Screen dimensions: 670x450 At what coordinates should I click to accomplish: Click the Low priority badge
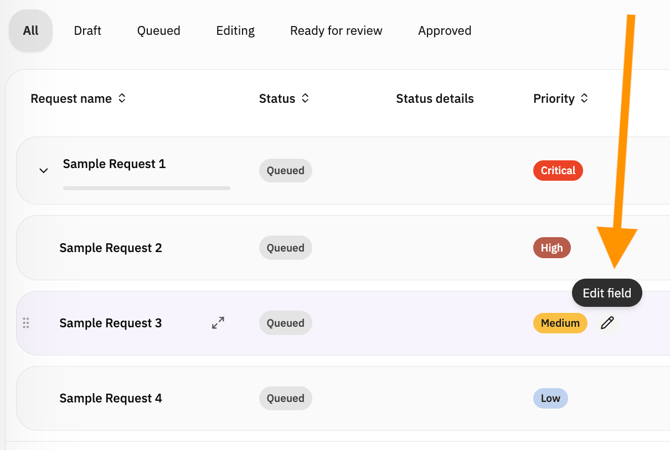coord(550,398)
